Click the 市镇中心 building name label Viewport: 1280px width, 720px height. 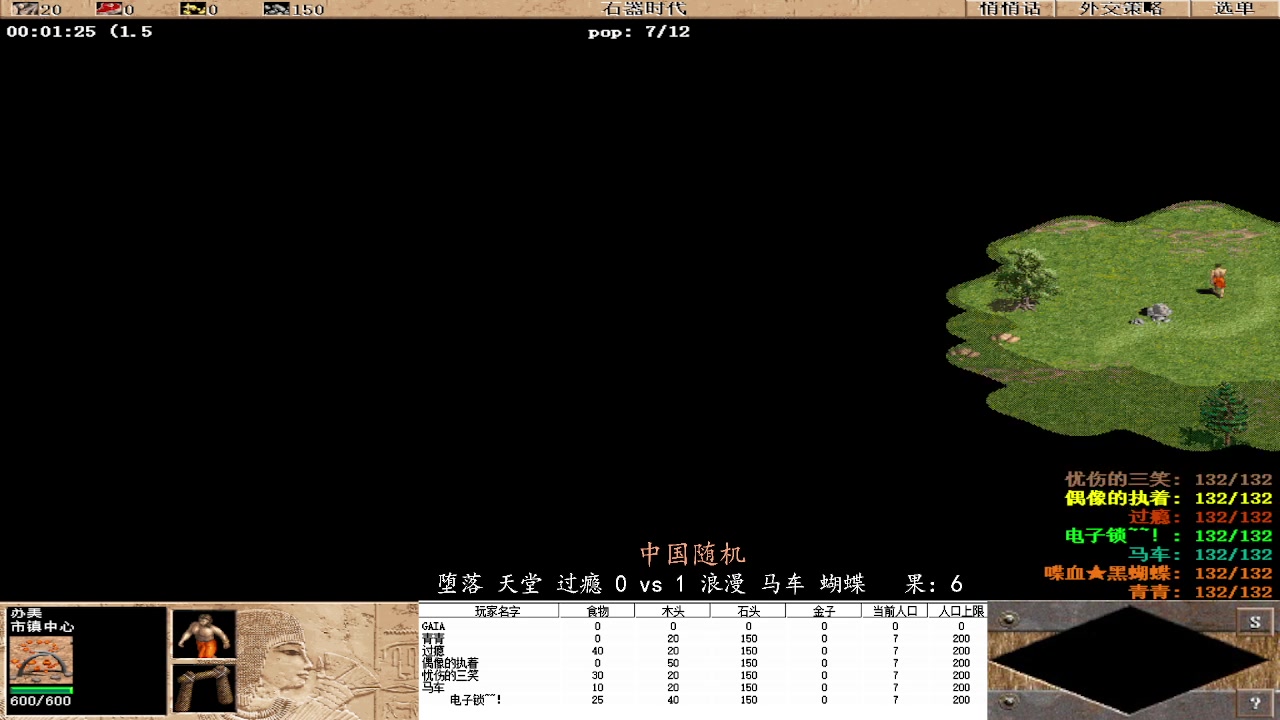(x=42, y=627)
